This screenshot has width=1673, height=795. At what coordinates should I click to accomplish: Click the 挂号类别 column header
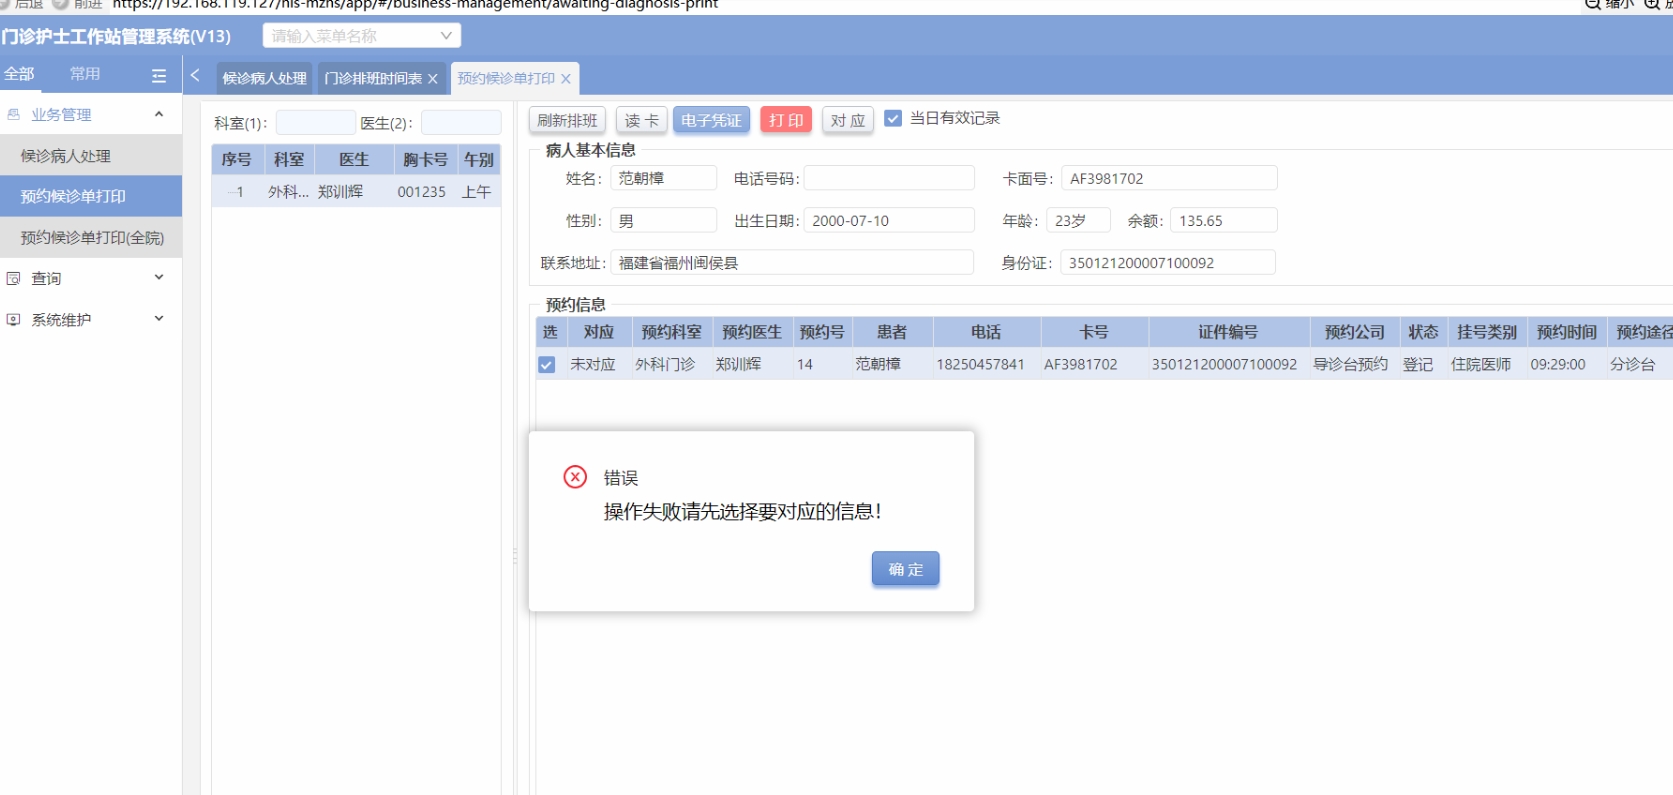[x=1487, y=332]
